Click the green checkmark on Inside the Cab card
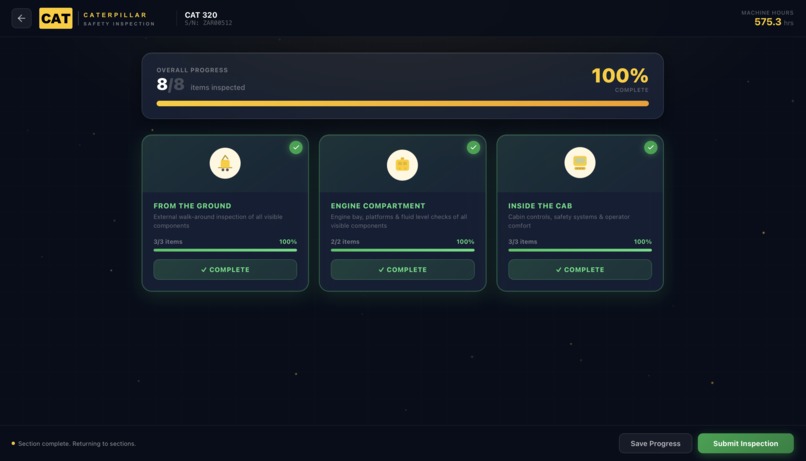 tap(650, 147)
